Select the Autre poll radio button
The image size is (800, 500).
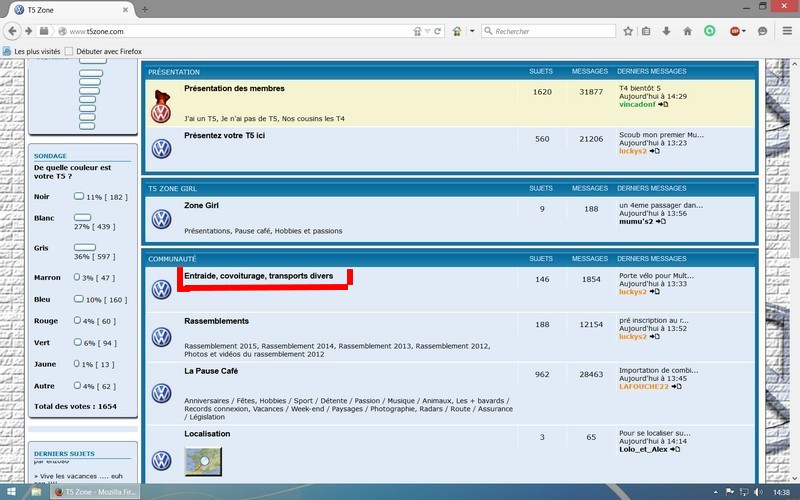77,385
